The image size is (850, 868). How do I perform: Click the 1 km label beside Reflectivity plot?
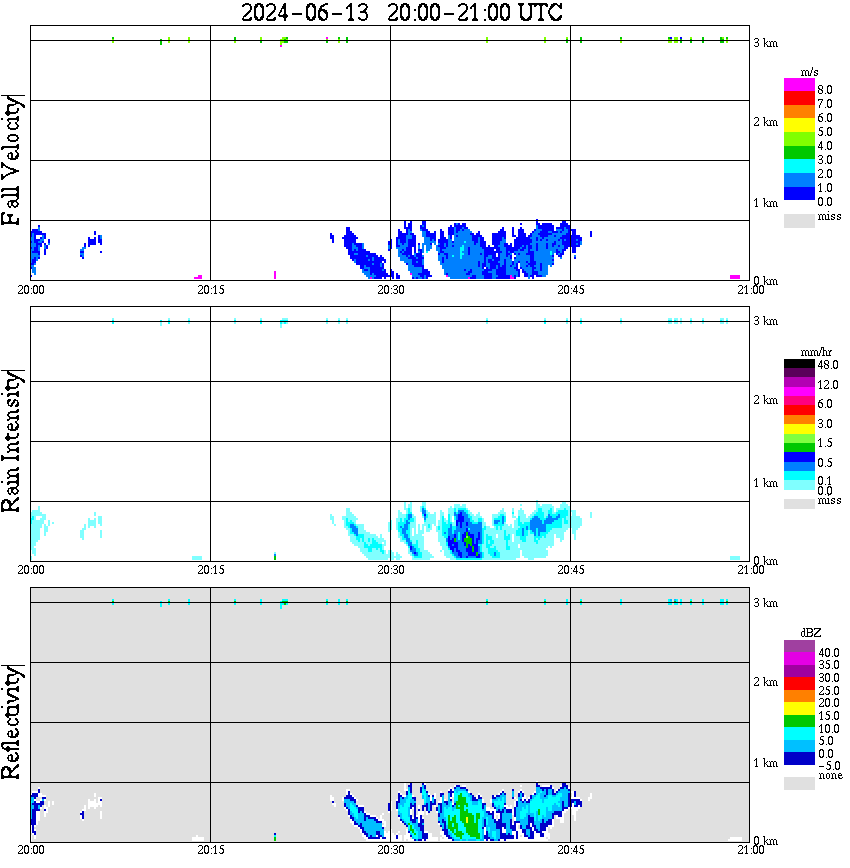765,763
